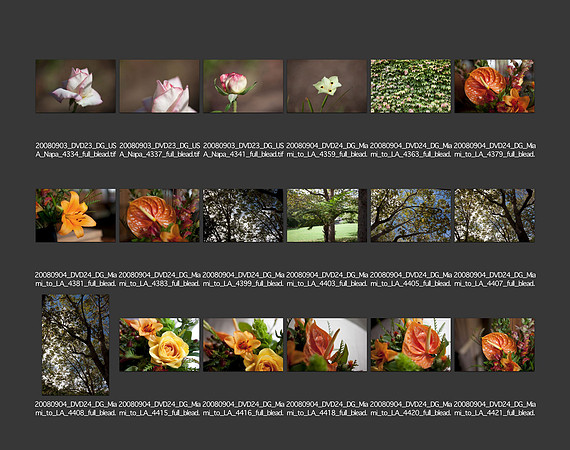This screenshot has height=450, width=570.
Task: Click filename label mi_to_LA_4381_full_bleed
Action: tap(76, 283)
